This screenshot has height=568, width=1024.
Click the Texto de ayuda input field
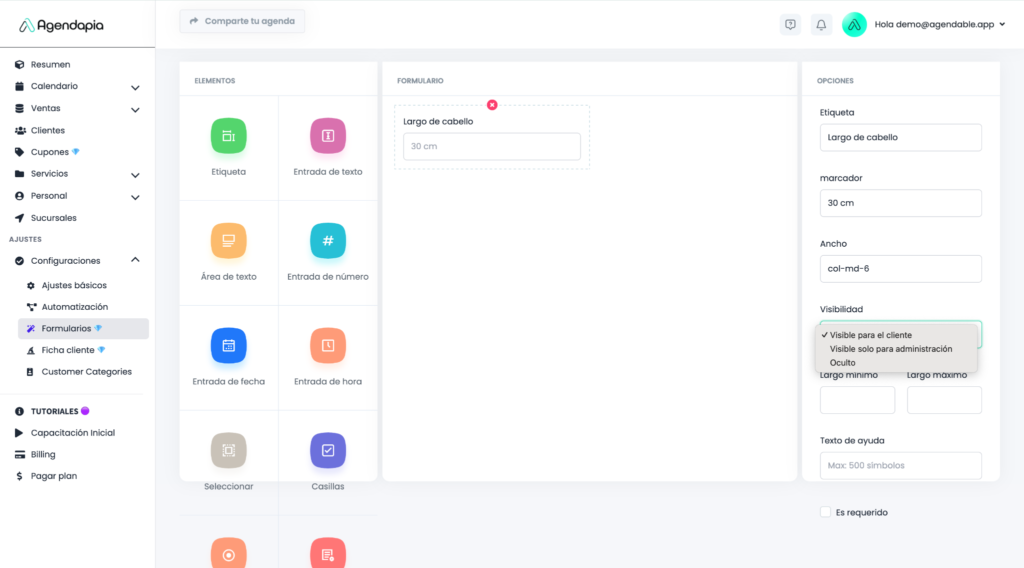click(x=900, y=466)
